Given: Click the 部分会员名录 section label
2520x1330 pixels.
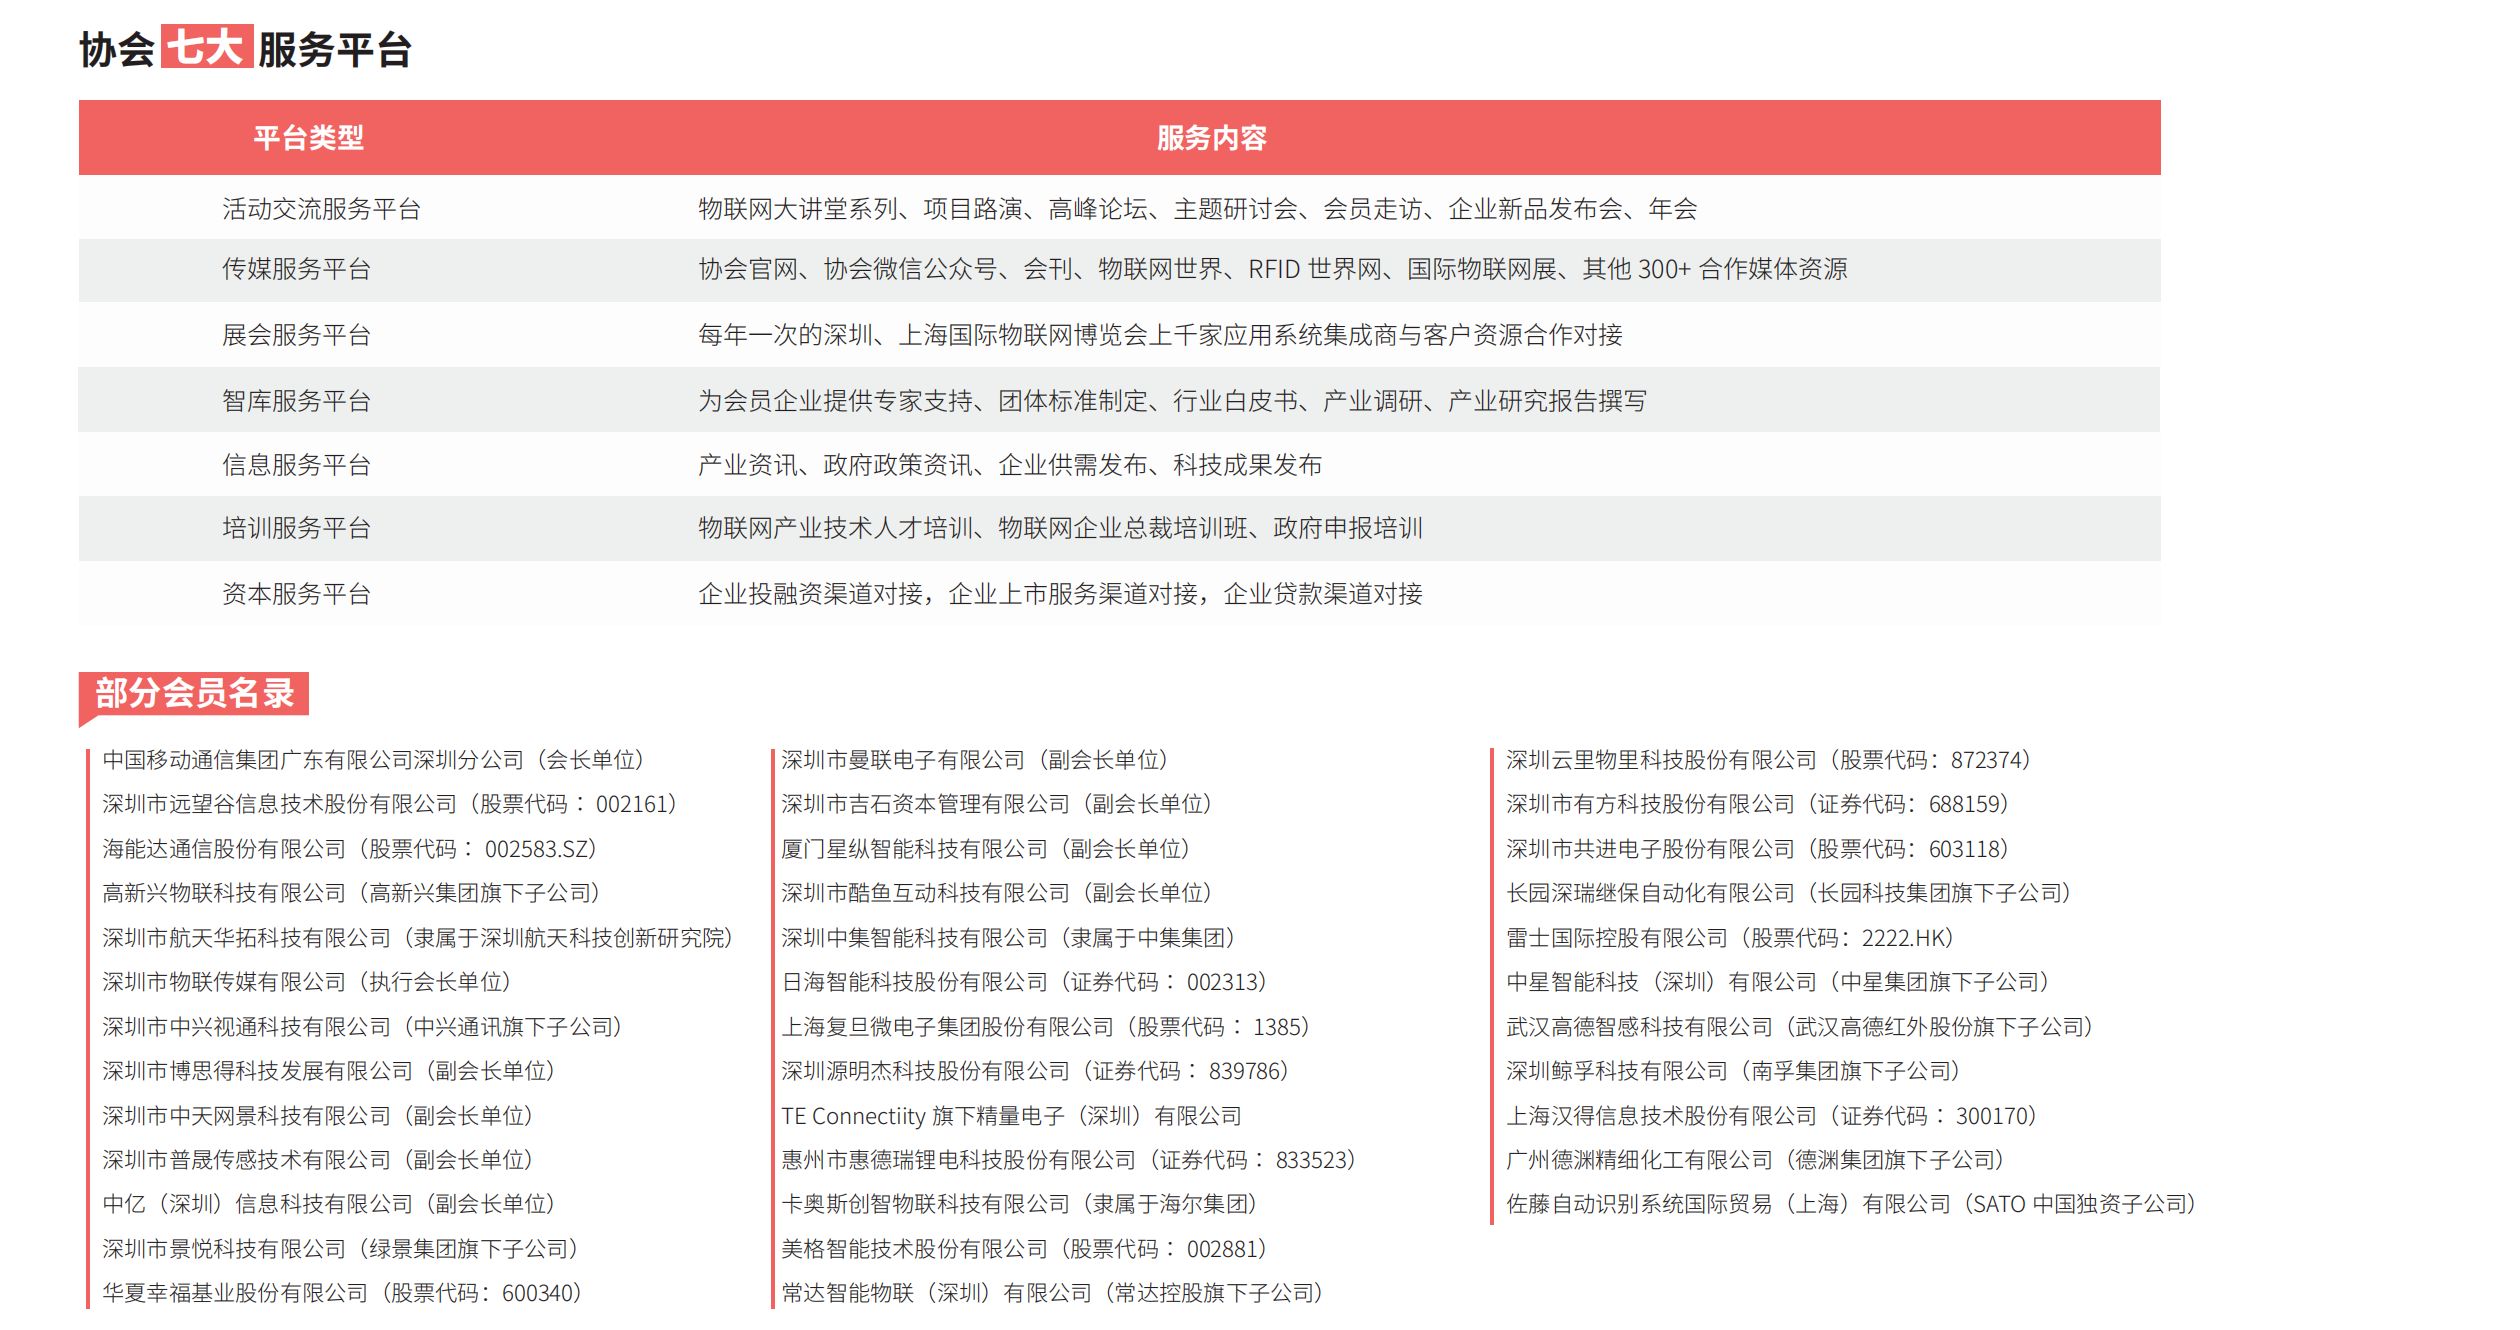Looking at the screenshot, I should pyautogui.click(x=194, y=693).
